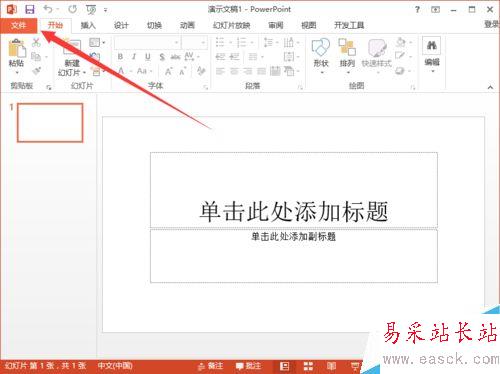
Task: Switch to the 插入 tab
Action: pyautogui.click(x=88, y=25)
